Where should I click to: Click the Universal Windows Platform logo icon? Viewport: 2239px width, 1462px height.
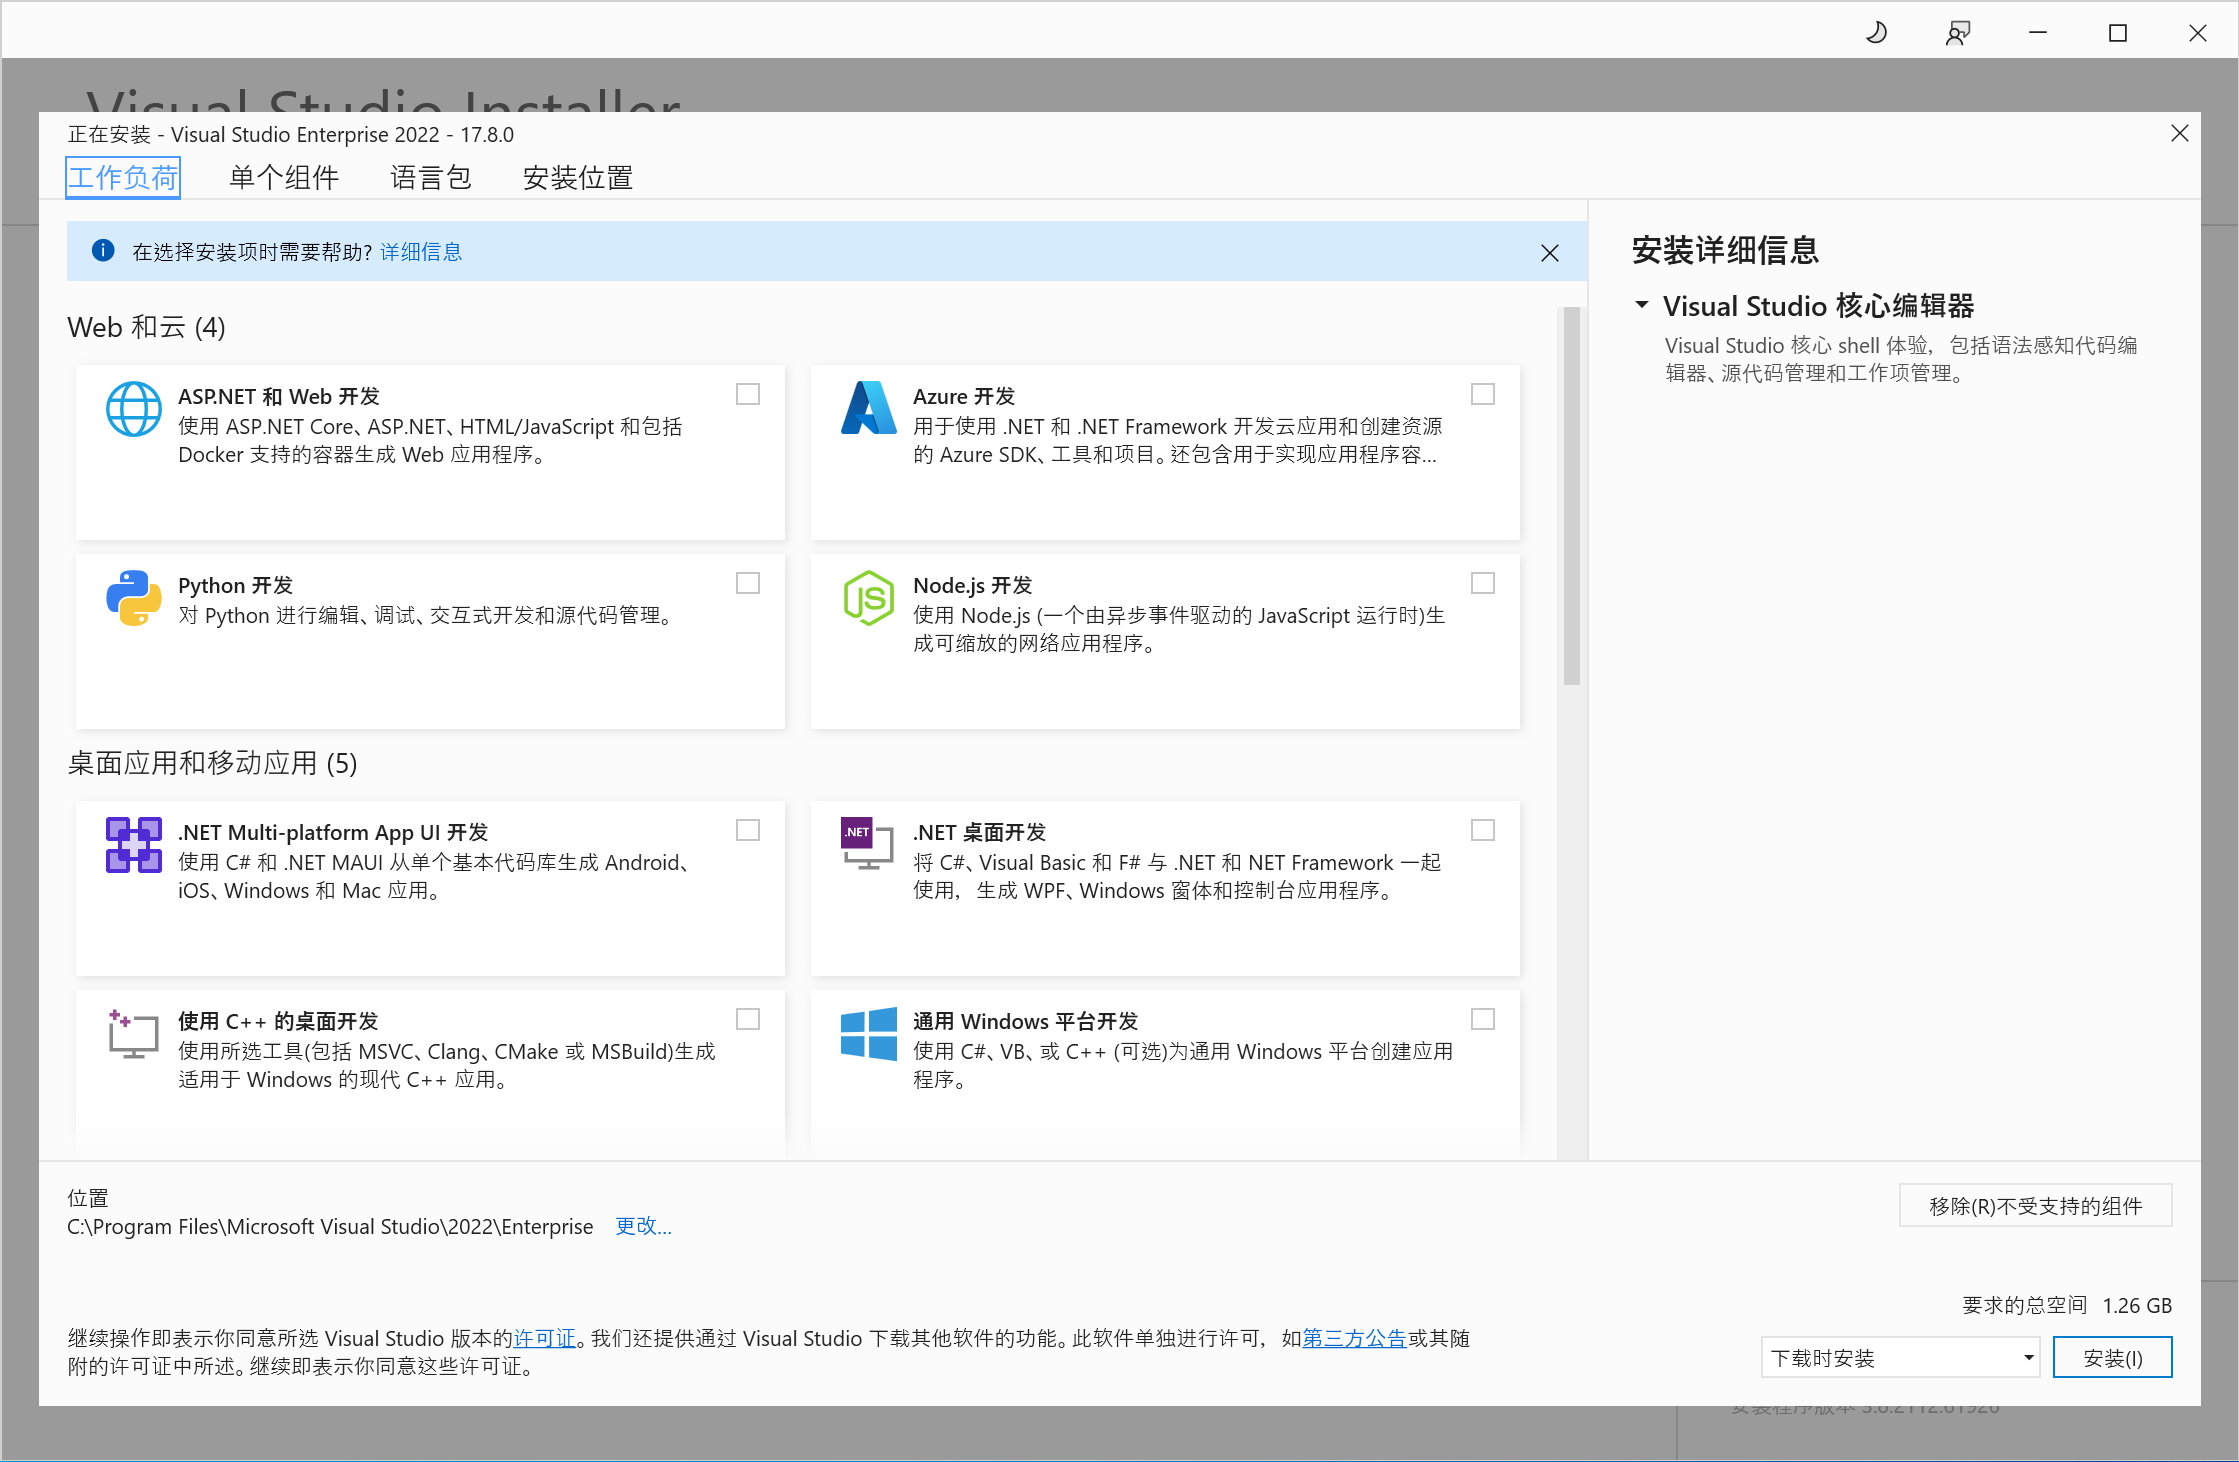click(x=868, y=1034)
